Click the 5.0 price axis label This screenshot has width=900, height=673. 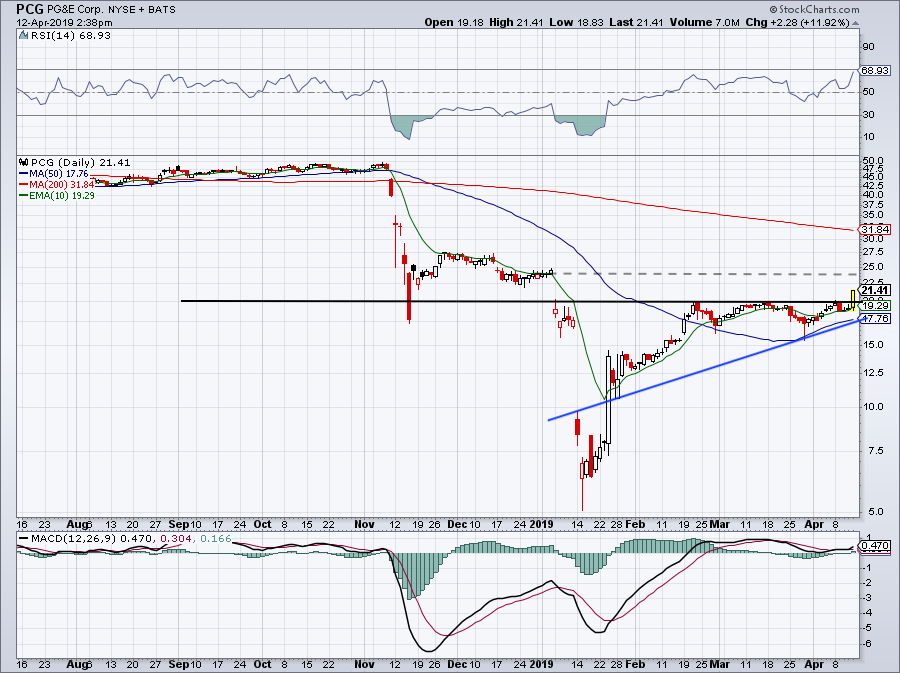[x=875, y=512]
